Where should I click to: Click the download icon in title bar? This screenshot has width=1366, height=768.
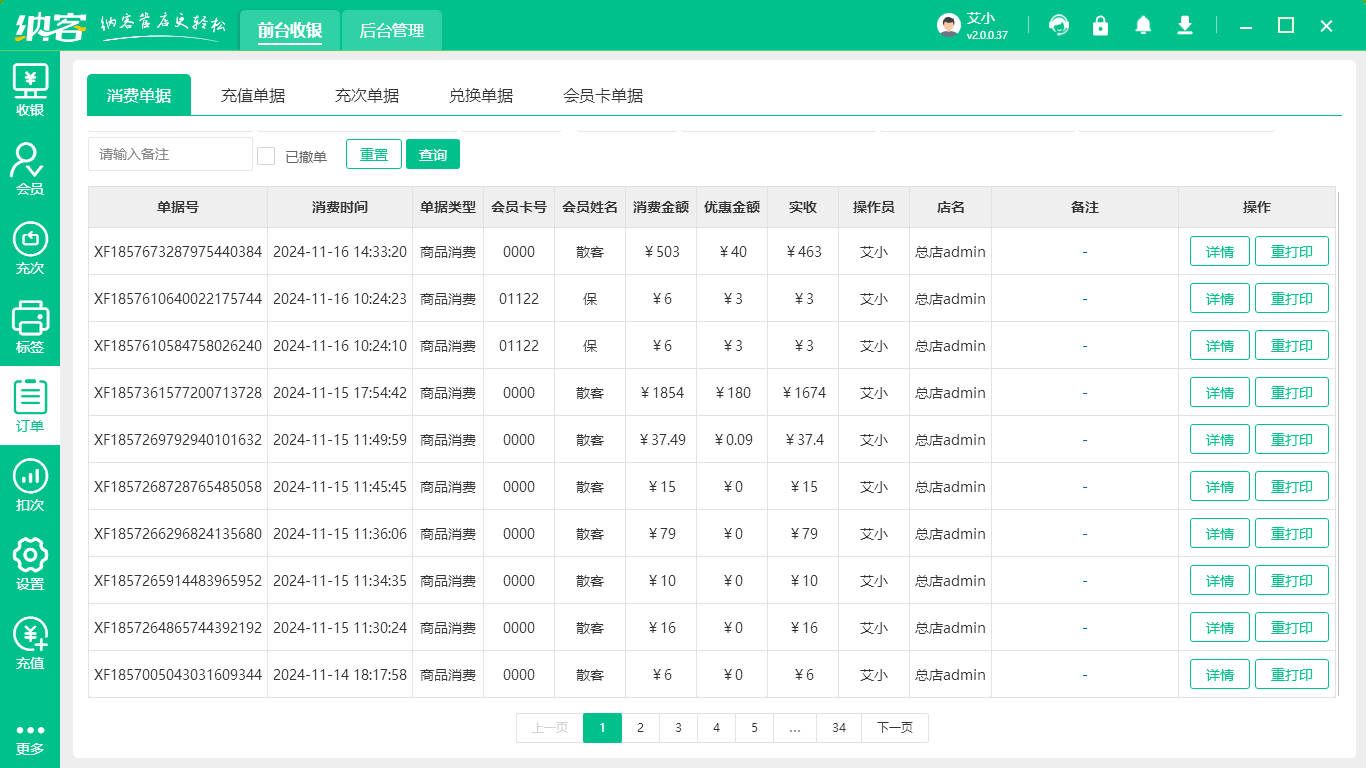(1185, 26)
